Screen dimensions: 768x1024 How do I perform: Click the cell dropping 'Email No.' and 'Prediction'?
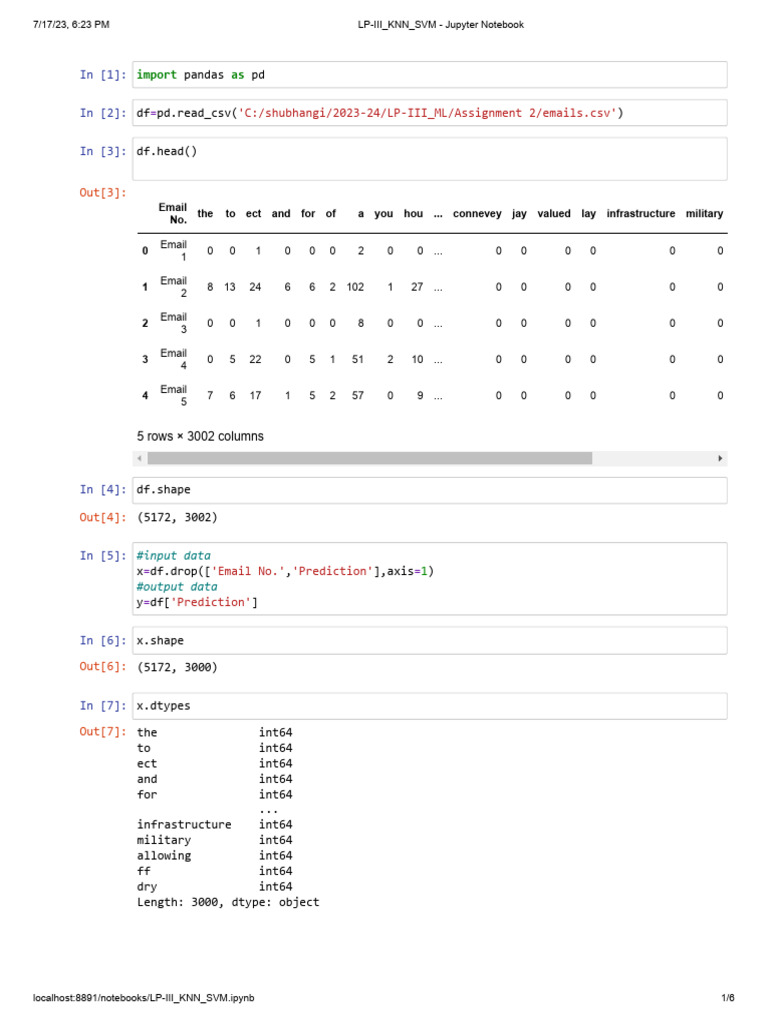click(430, 579)
